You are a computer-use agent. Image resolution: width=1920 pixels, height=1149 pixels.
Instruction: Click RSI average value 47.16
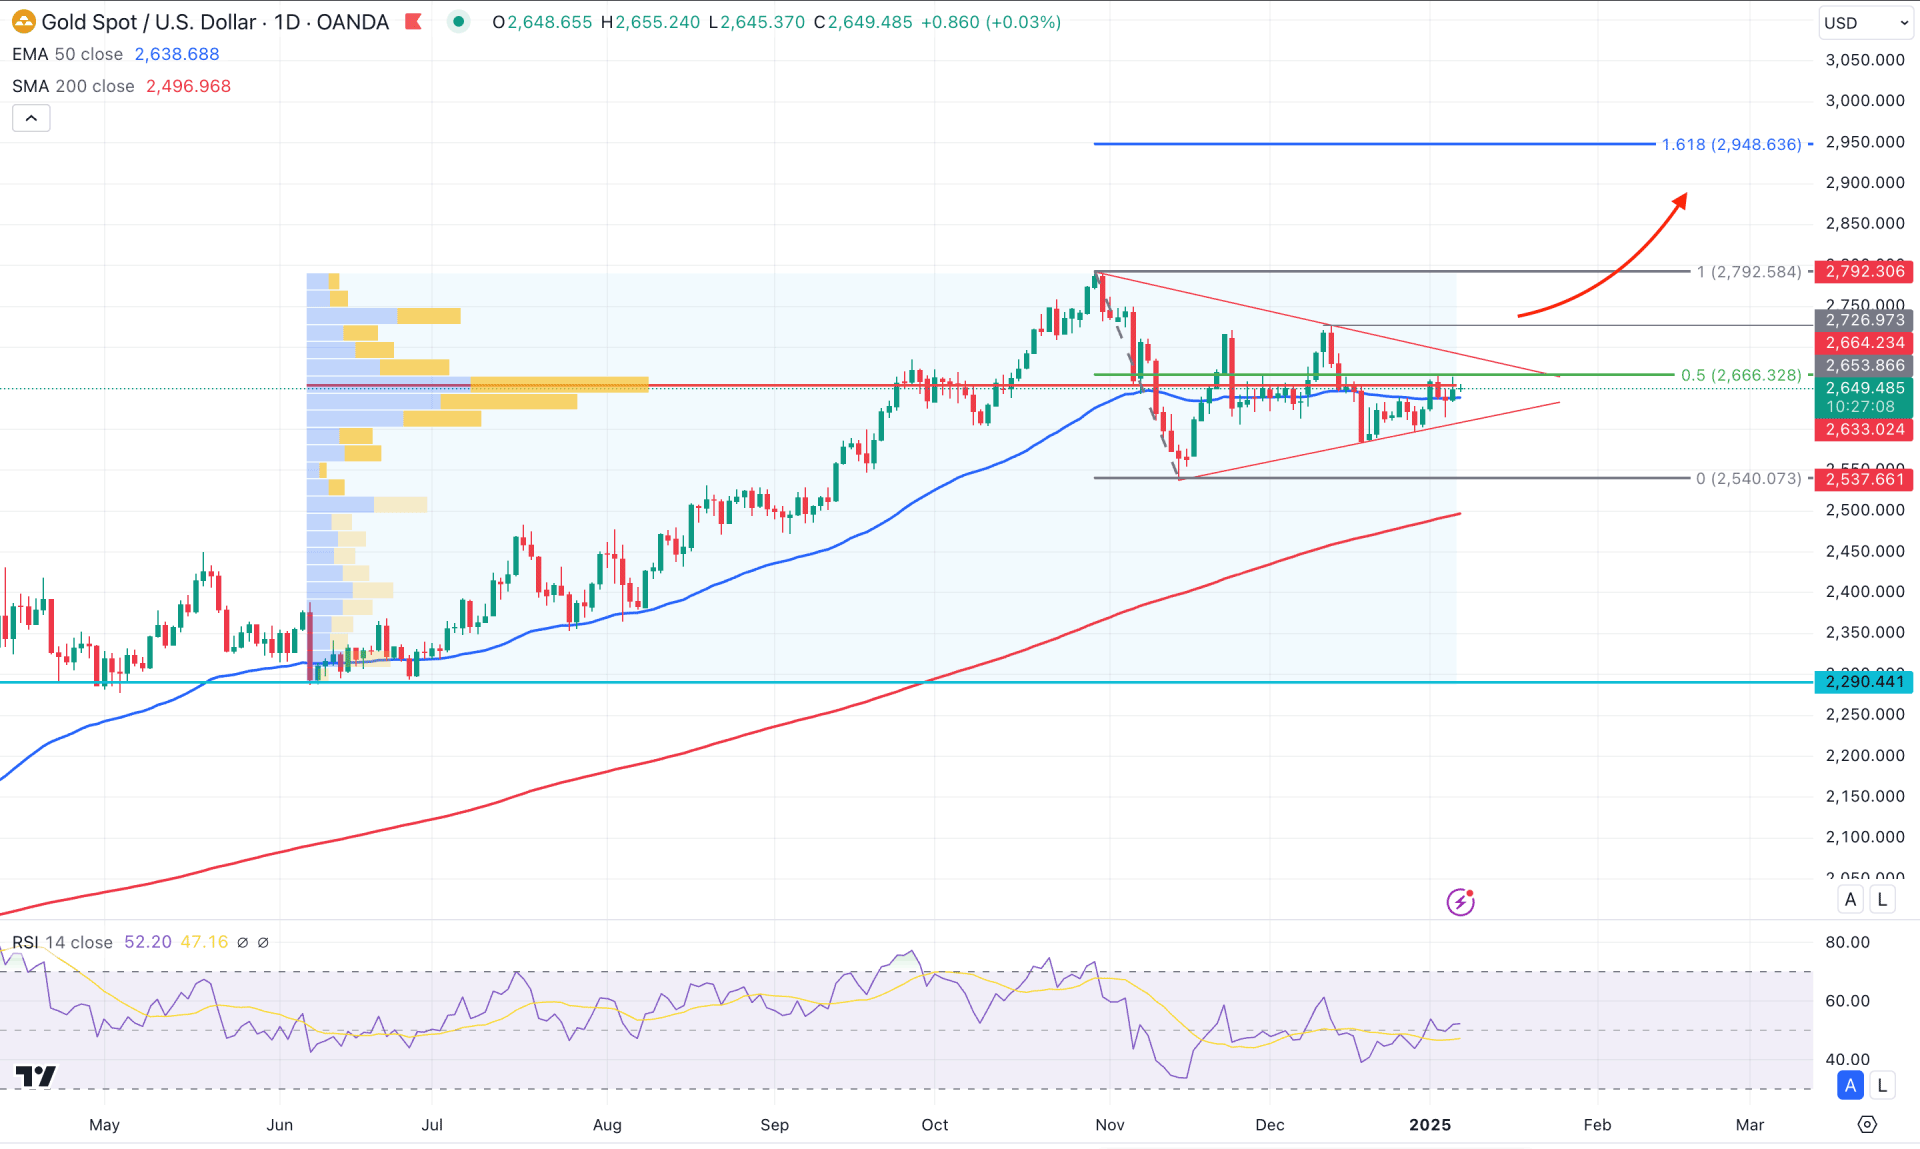(x=204, y=942)
